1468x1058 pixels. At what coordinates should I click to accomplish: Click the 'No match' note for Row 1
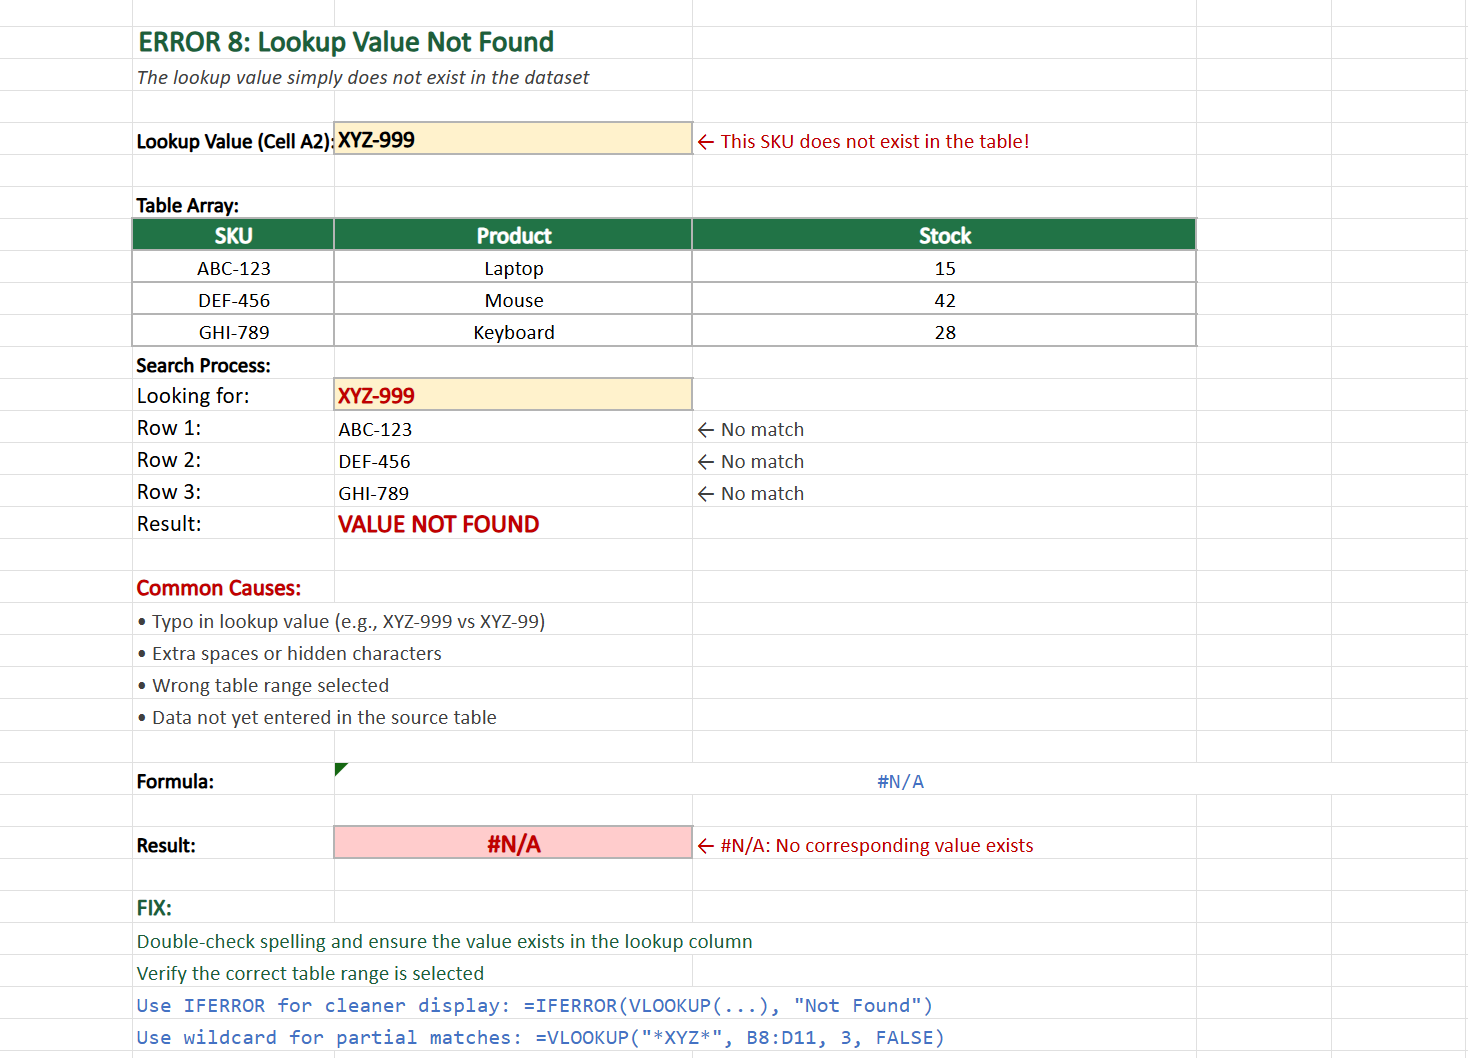[751, 429]
